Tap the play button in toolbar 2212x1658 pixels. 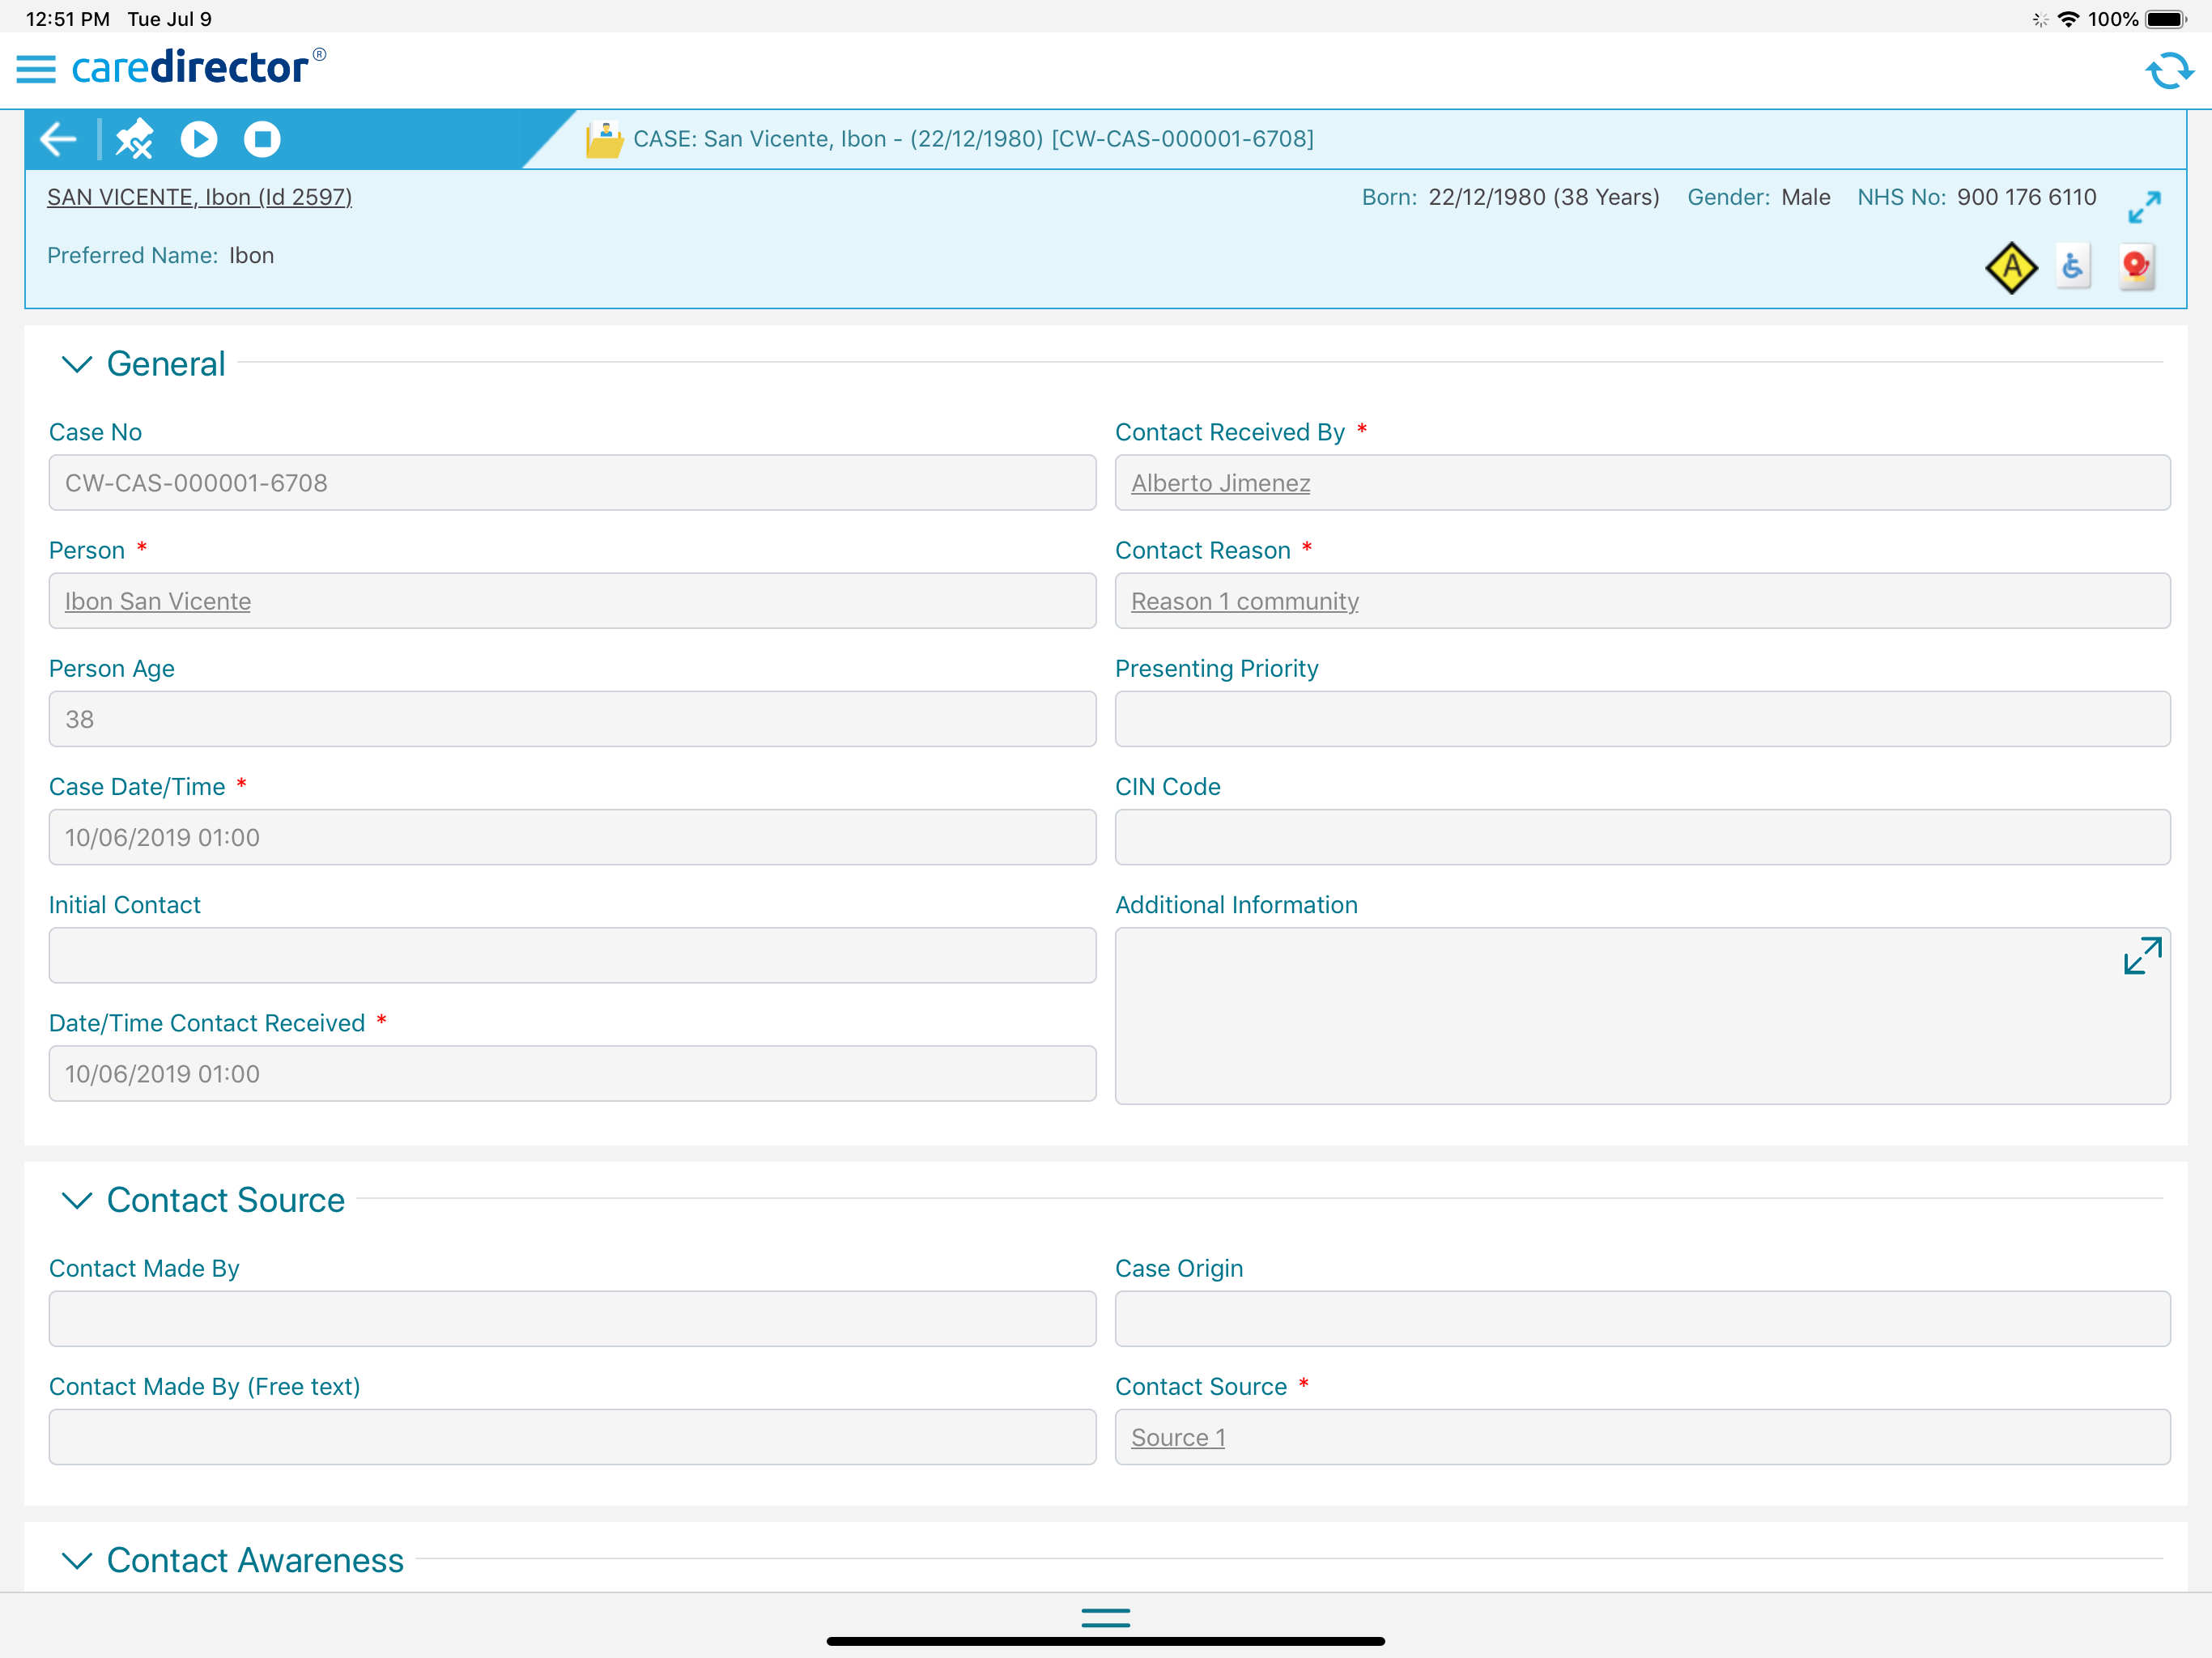click(x=199, y=139)
